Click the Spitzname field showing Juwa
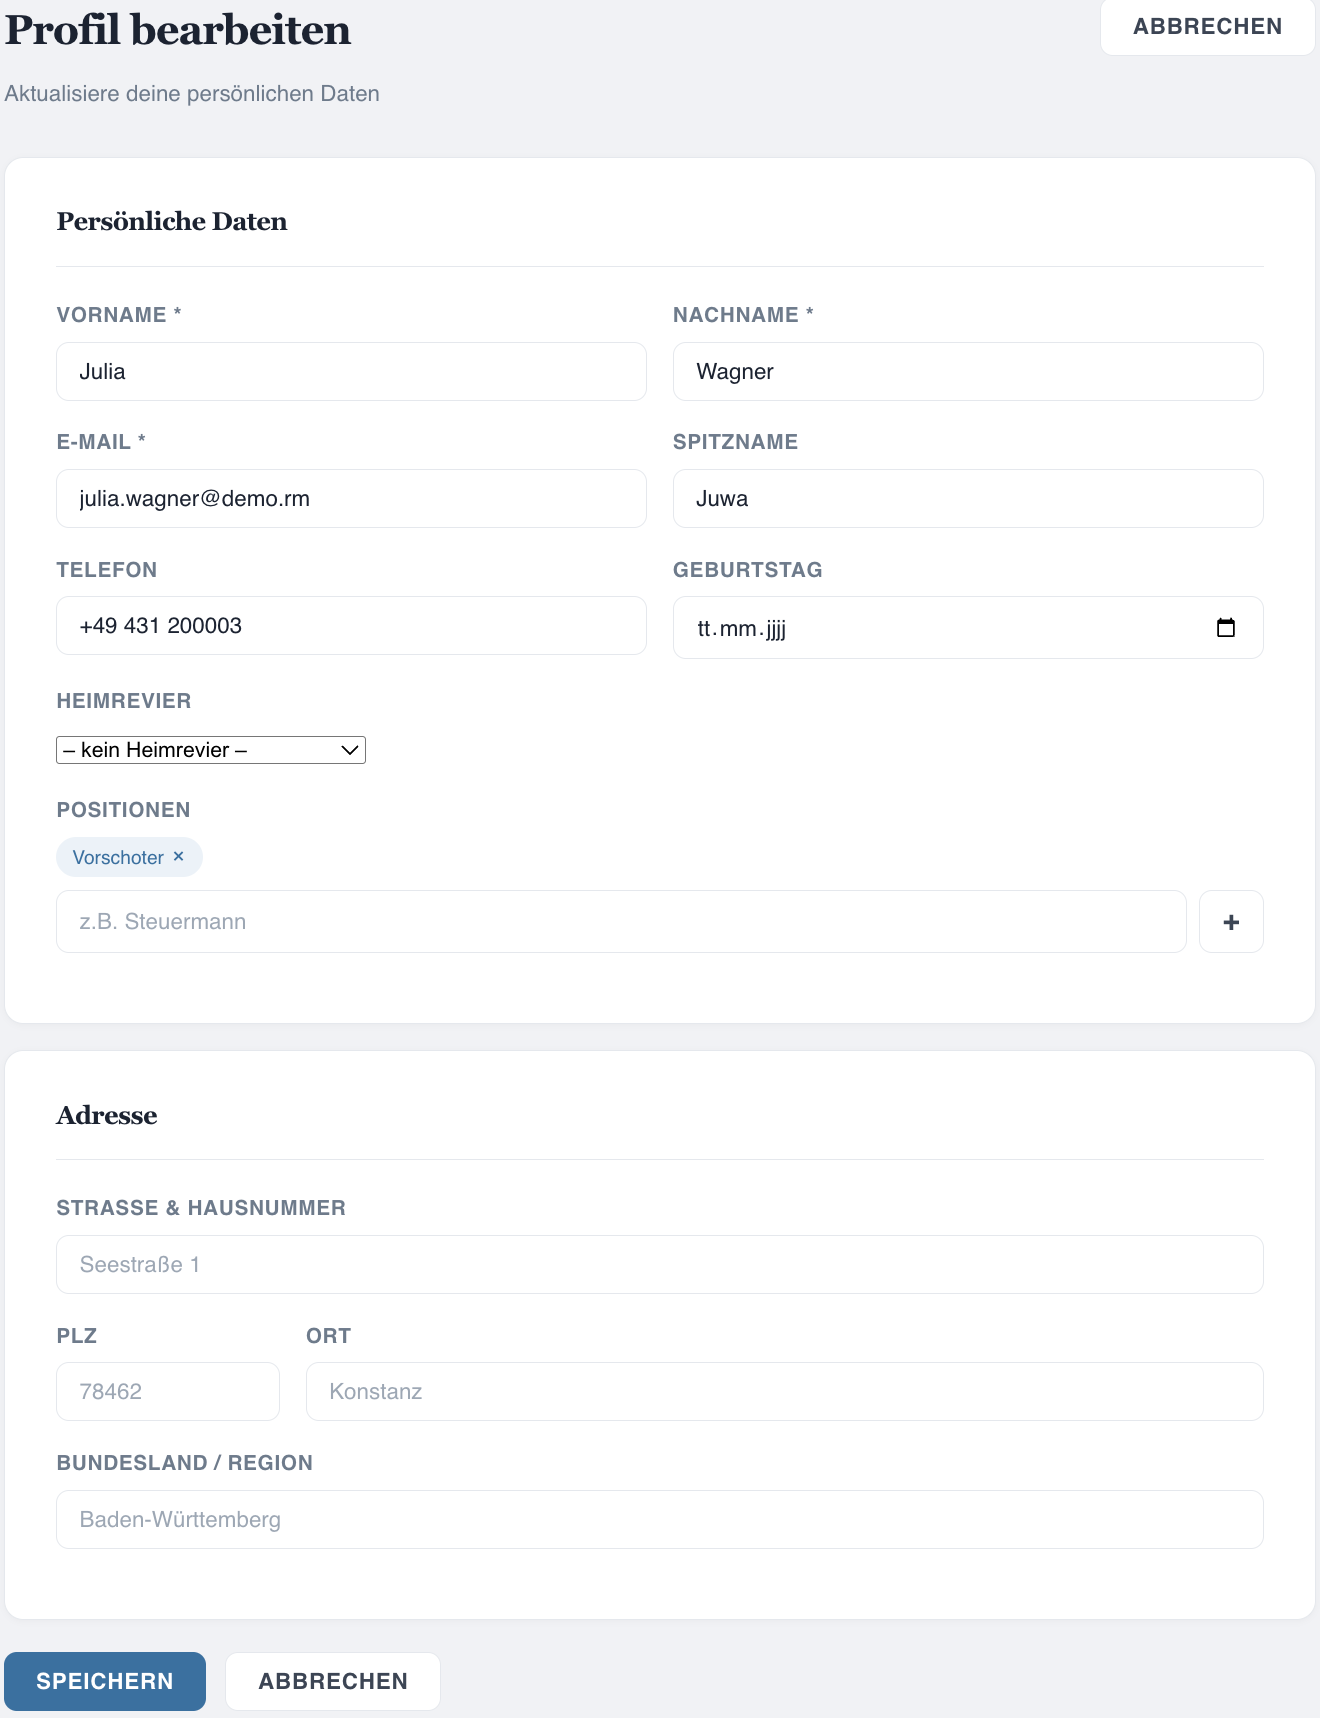The image size is (1320, 1718). click(966, 498)
